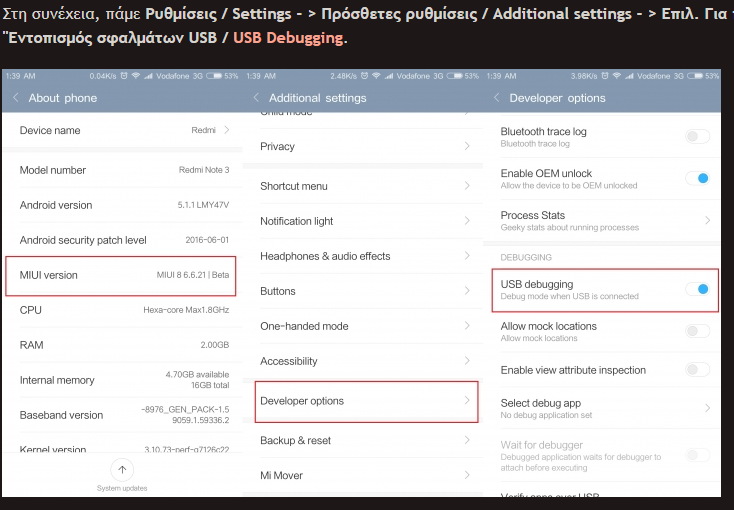Tap chevron on Process Stats row
The width and height of the screenshot is (734, 510).
708,220
